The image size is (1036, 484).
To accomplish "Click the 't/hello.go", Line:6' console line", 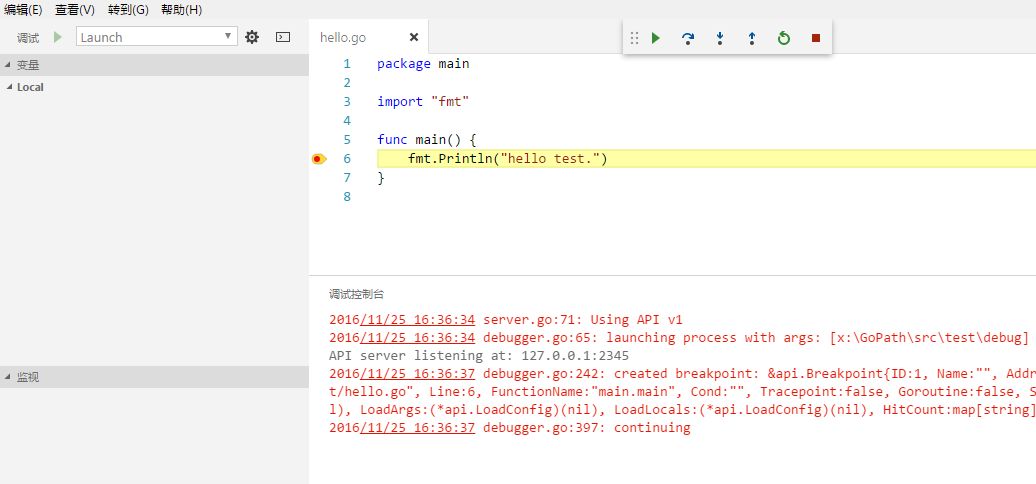I will [683, 392].
